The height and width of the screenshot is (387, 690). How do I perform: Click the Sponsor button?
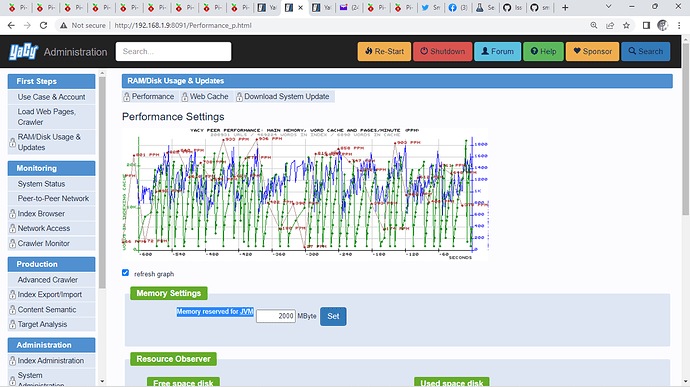coord(592,52)
